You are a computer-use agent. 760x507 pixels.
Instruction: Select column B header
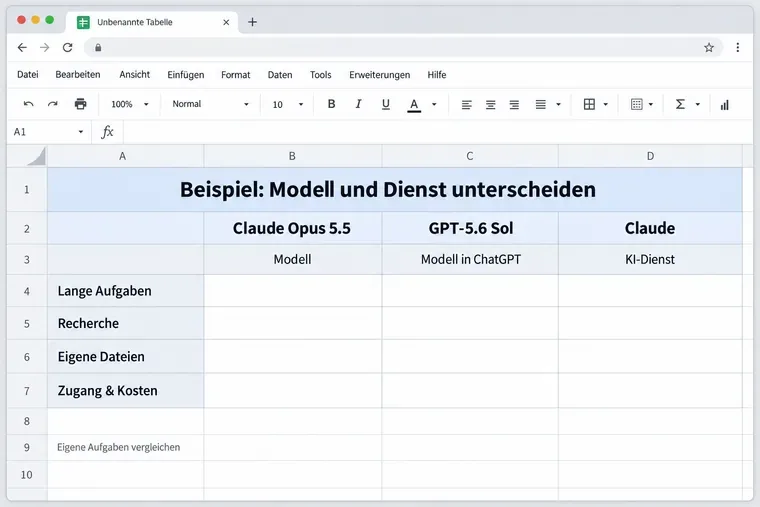coord(293,156)
